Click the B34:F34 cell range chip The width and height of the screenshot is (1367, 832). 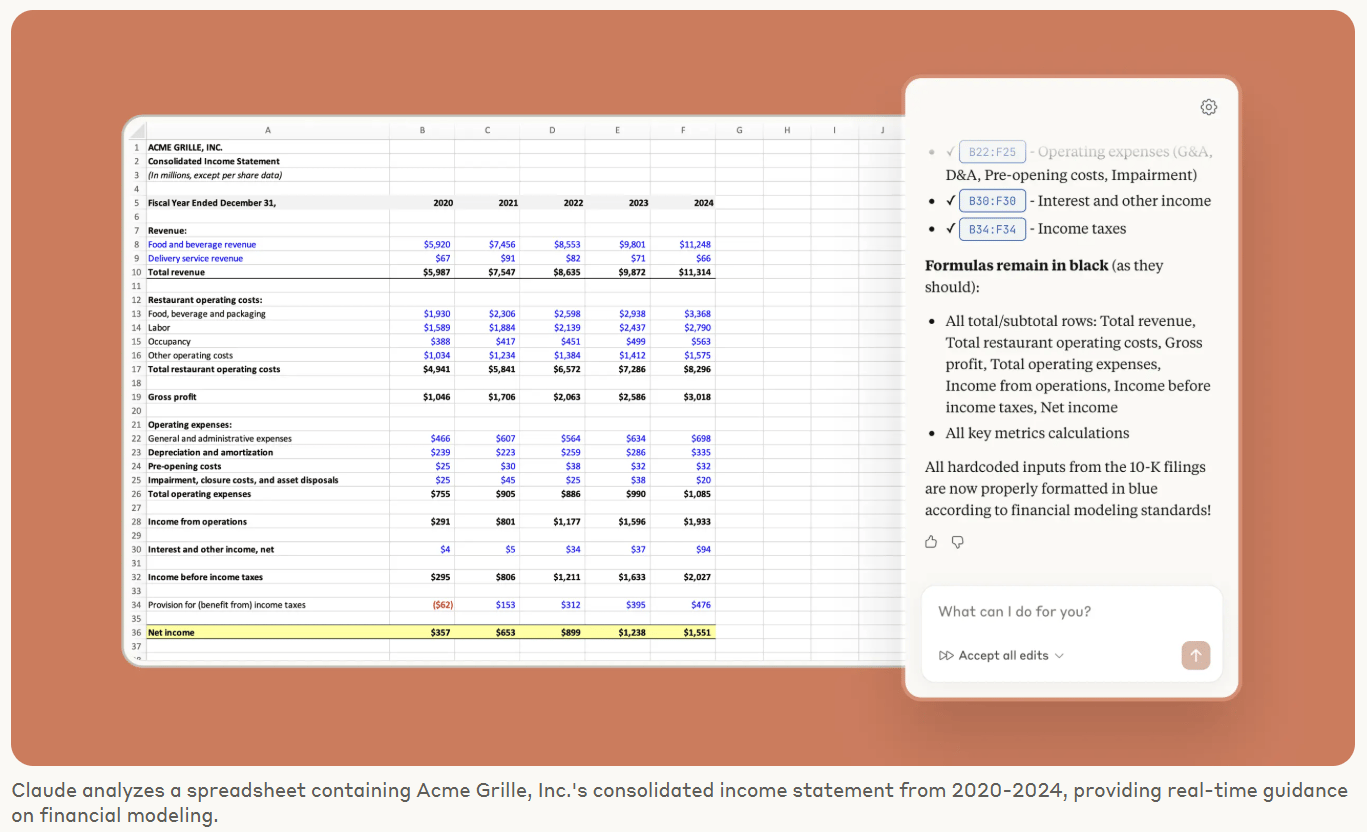(x=992, y=229)
